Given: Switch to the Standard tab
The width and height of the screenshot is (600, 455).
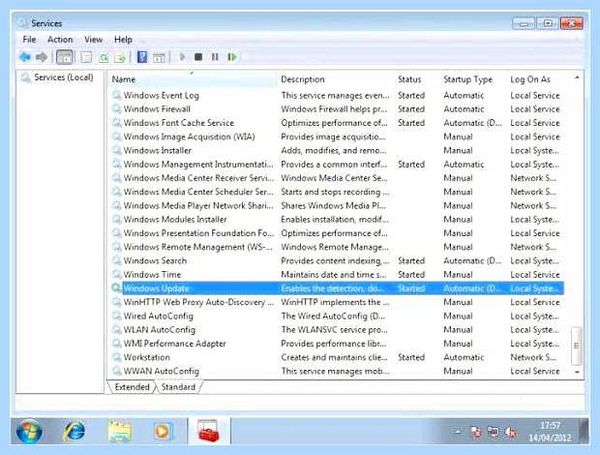Looking at the screenshot, I should click(x=178, y=387).
